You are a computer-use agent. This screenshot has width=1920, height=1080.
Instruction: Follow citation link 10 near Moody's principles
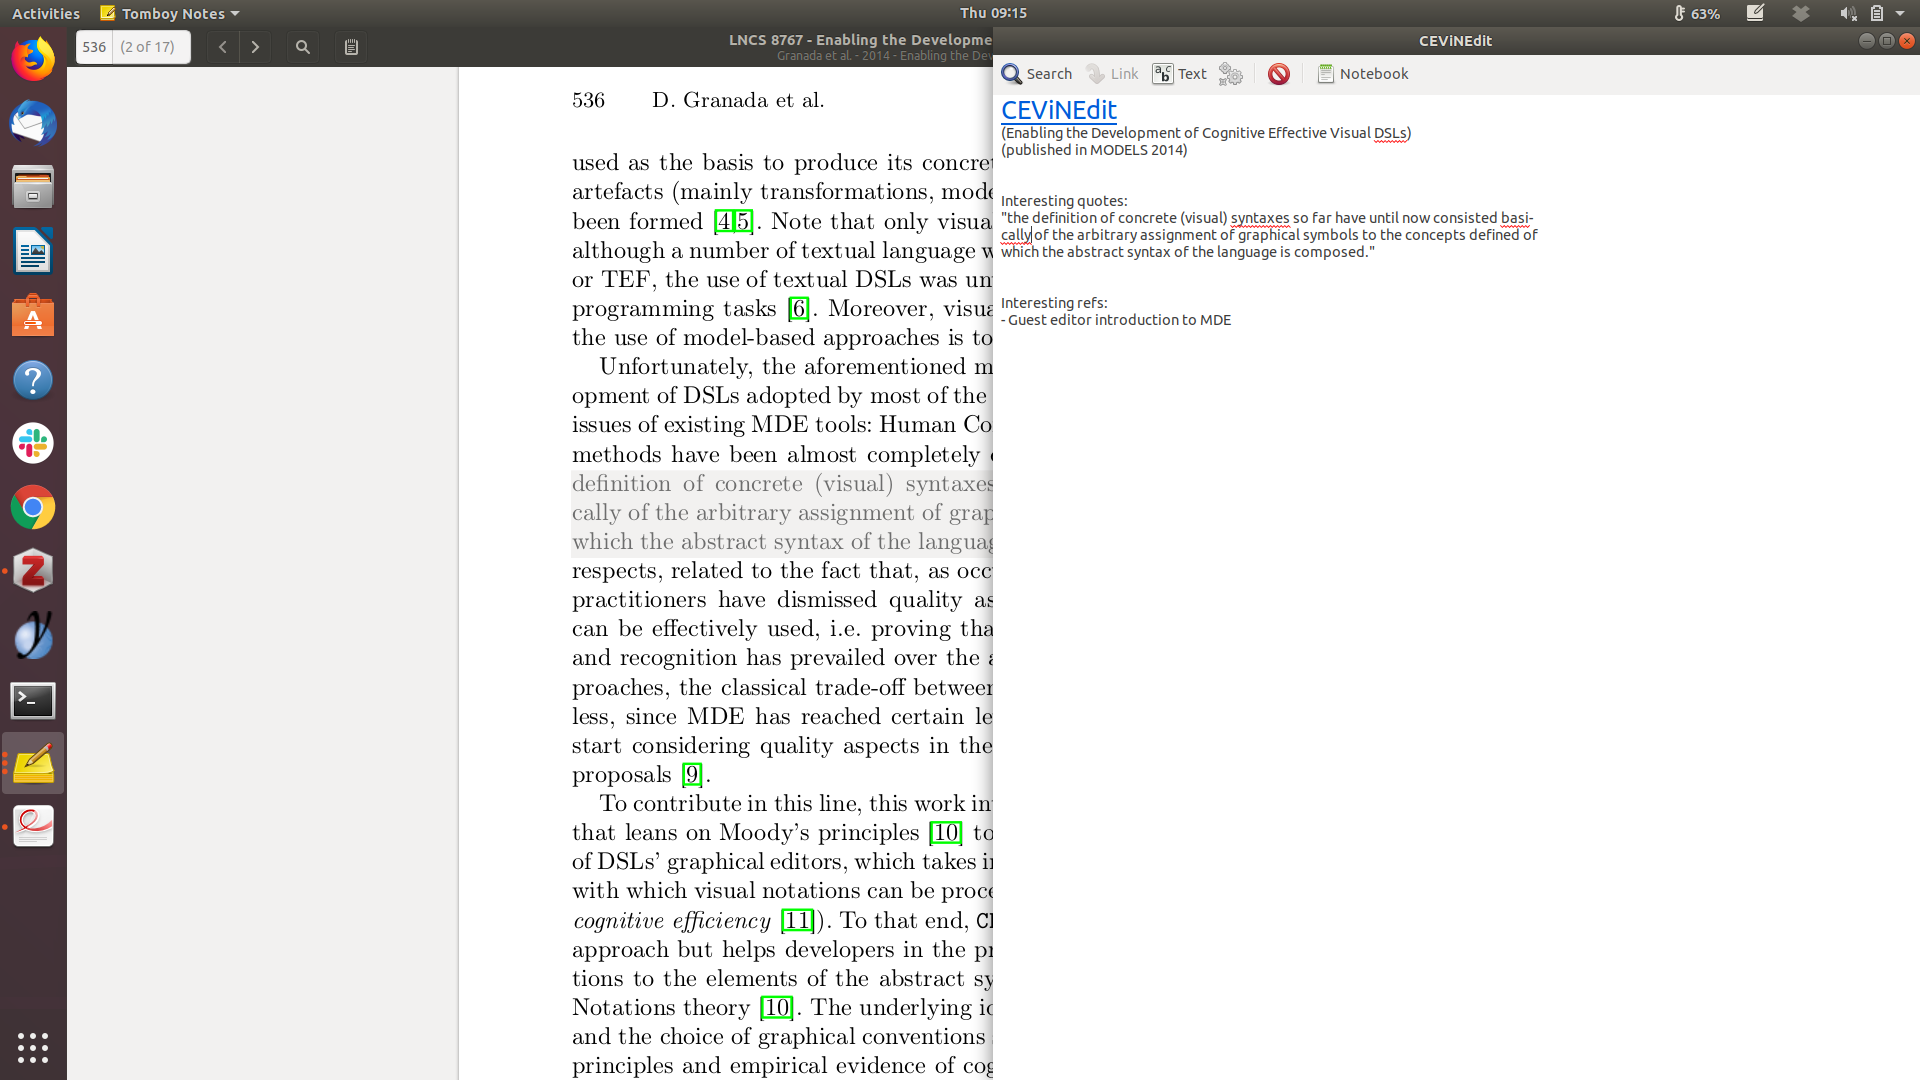click(x=945, y=833)
